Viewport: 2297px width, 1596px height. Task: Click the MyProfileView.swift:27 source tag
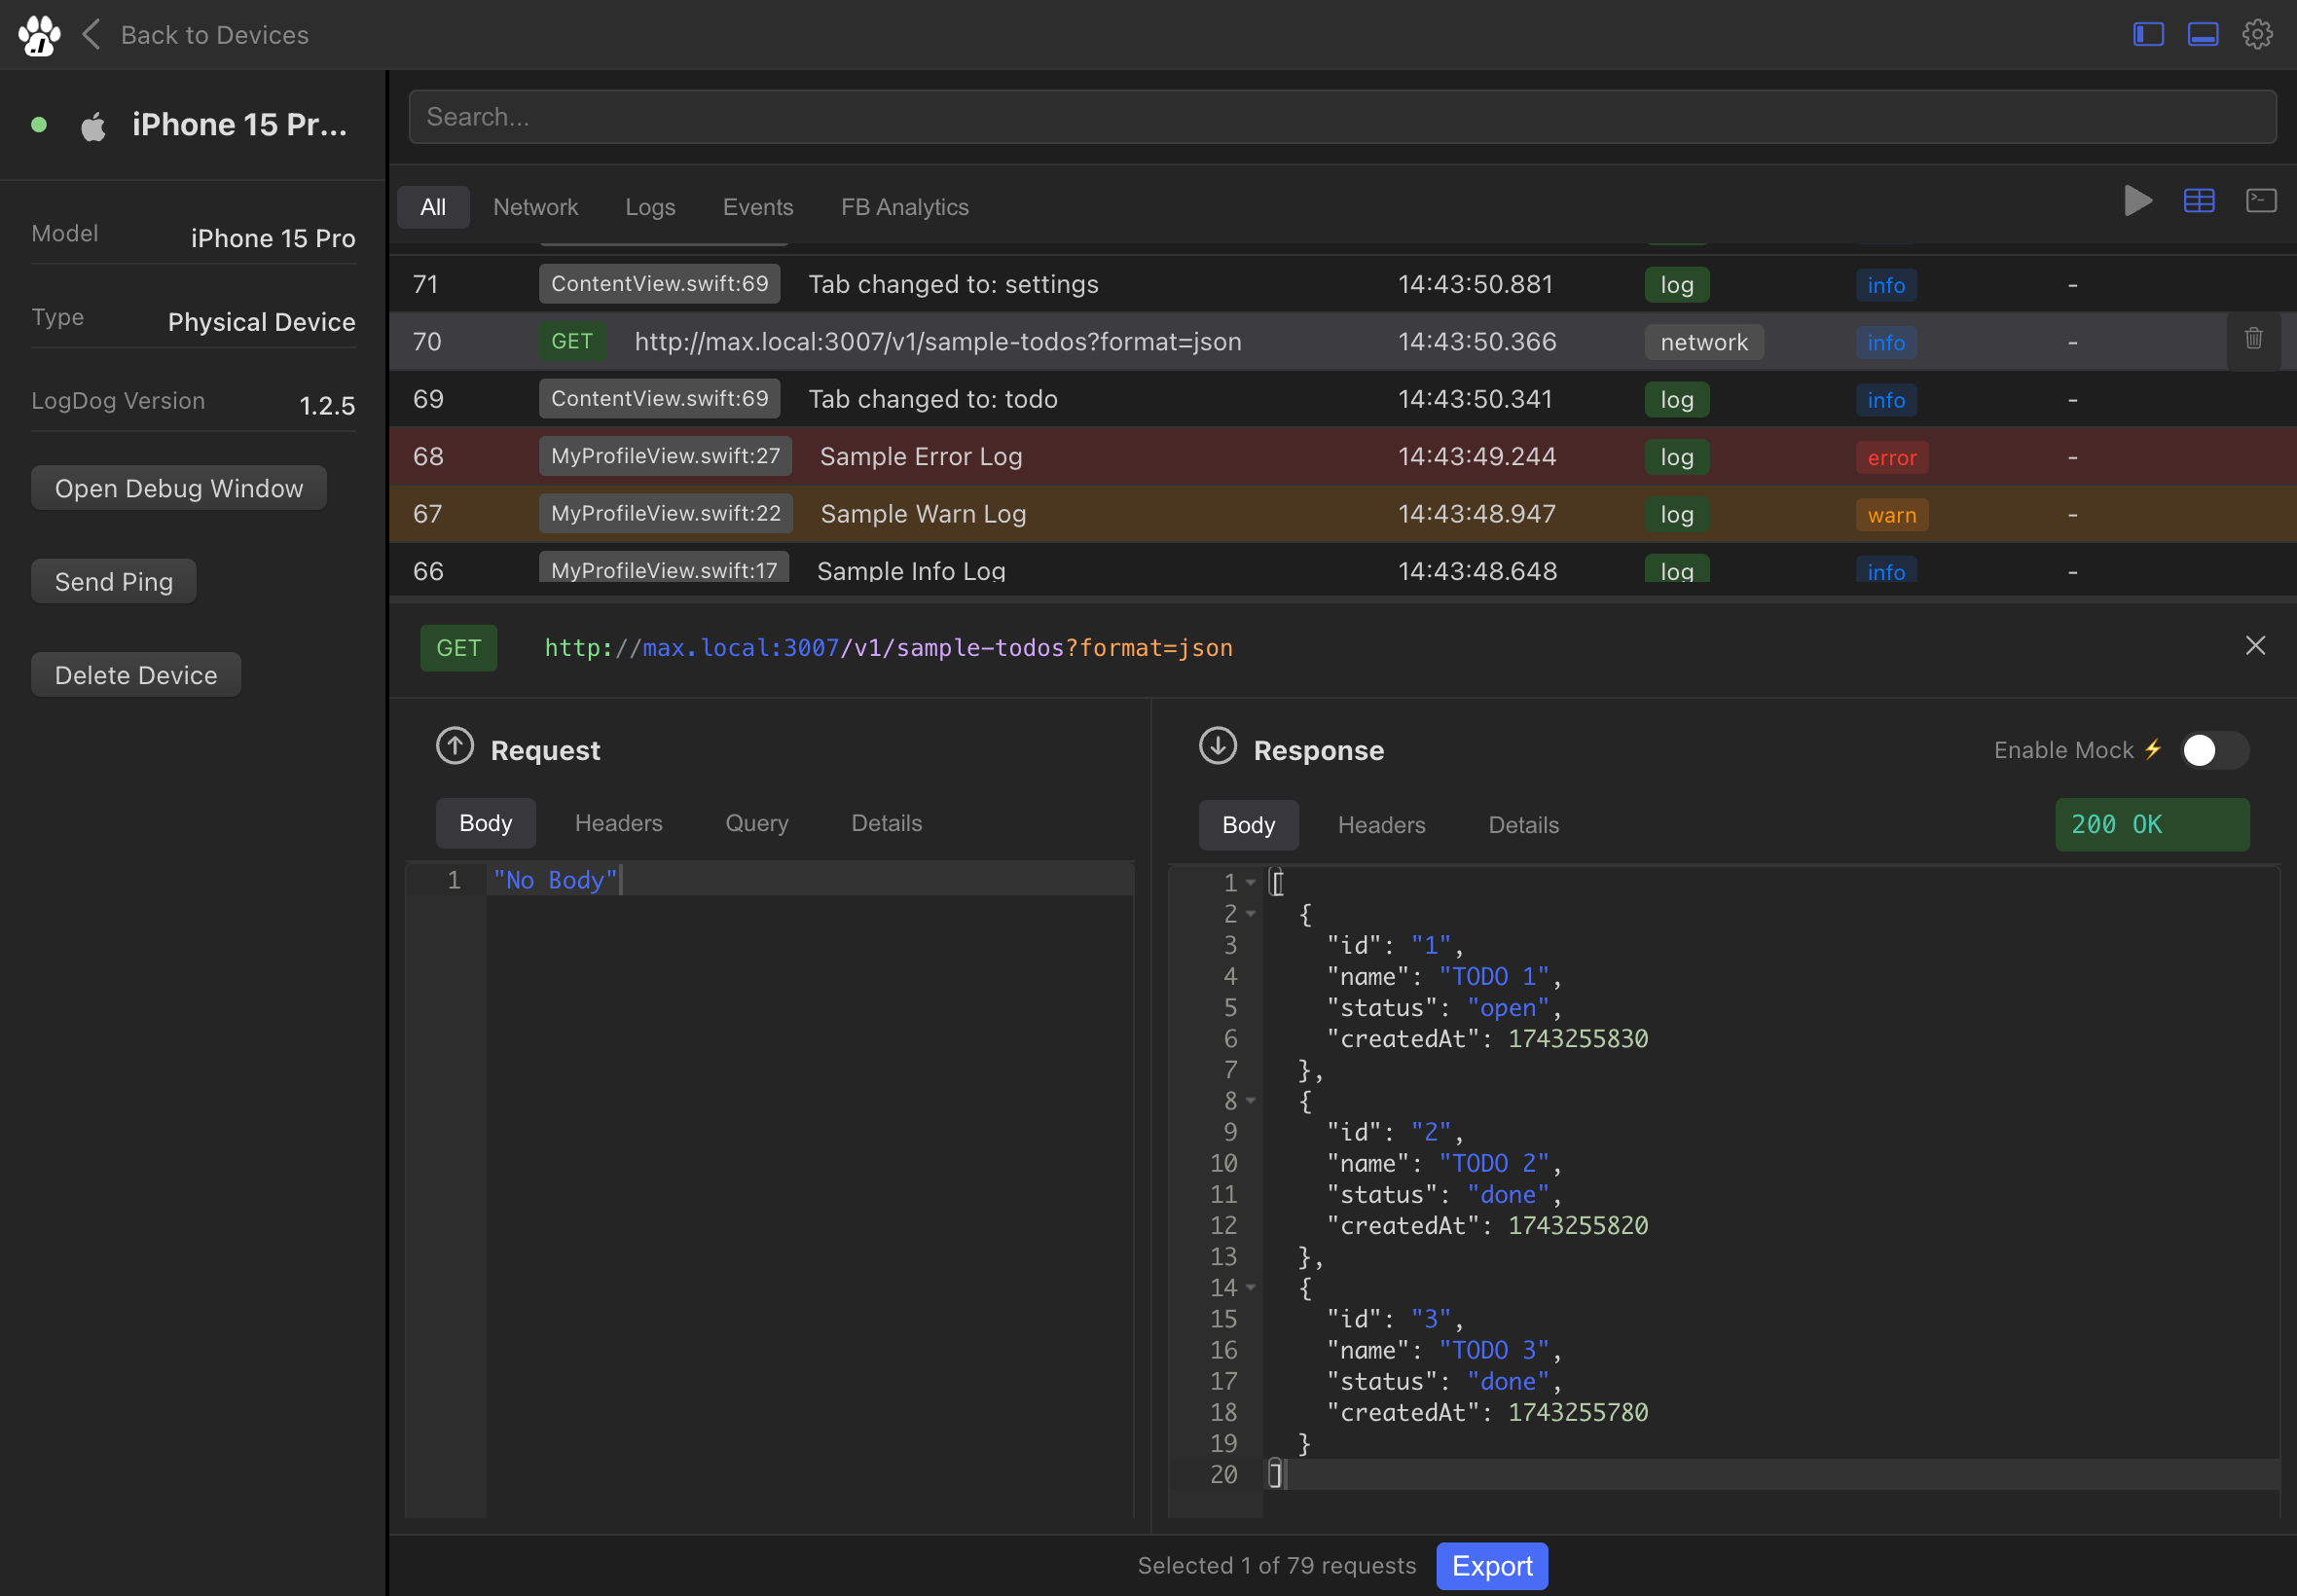coord(665,456)
